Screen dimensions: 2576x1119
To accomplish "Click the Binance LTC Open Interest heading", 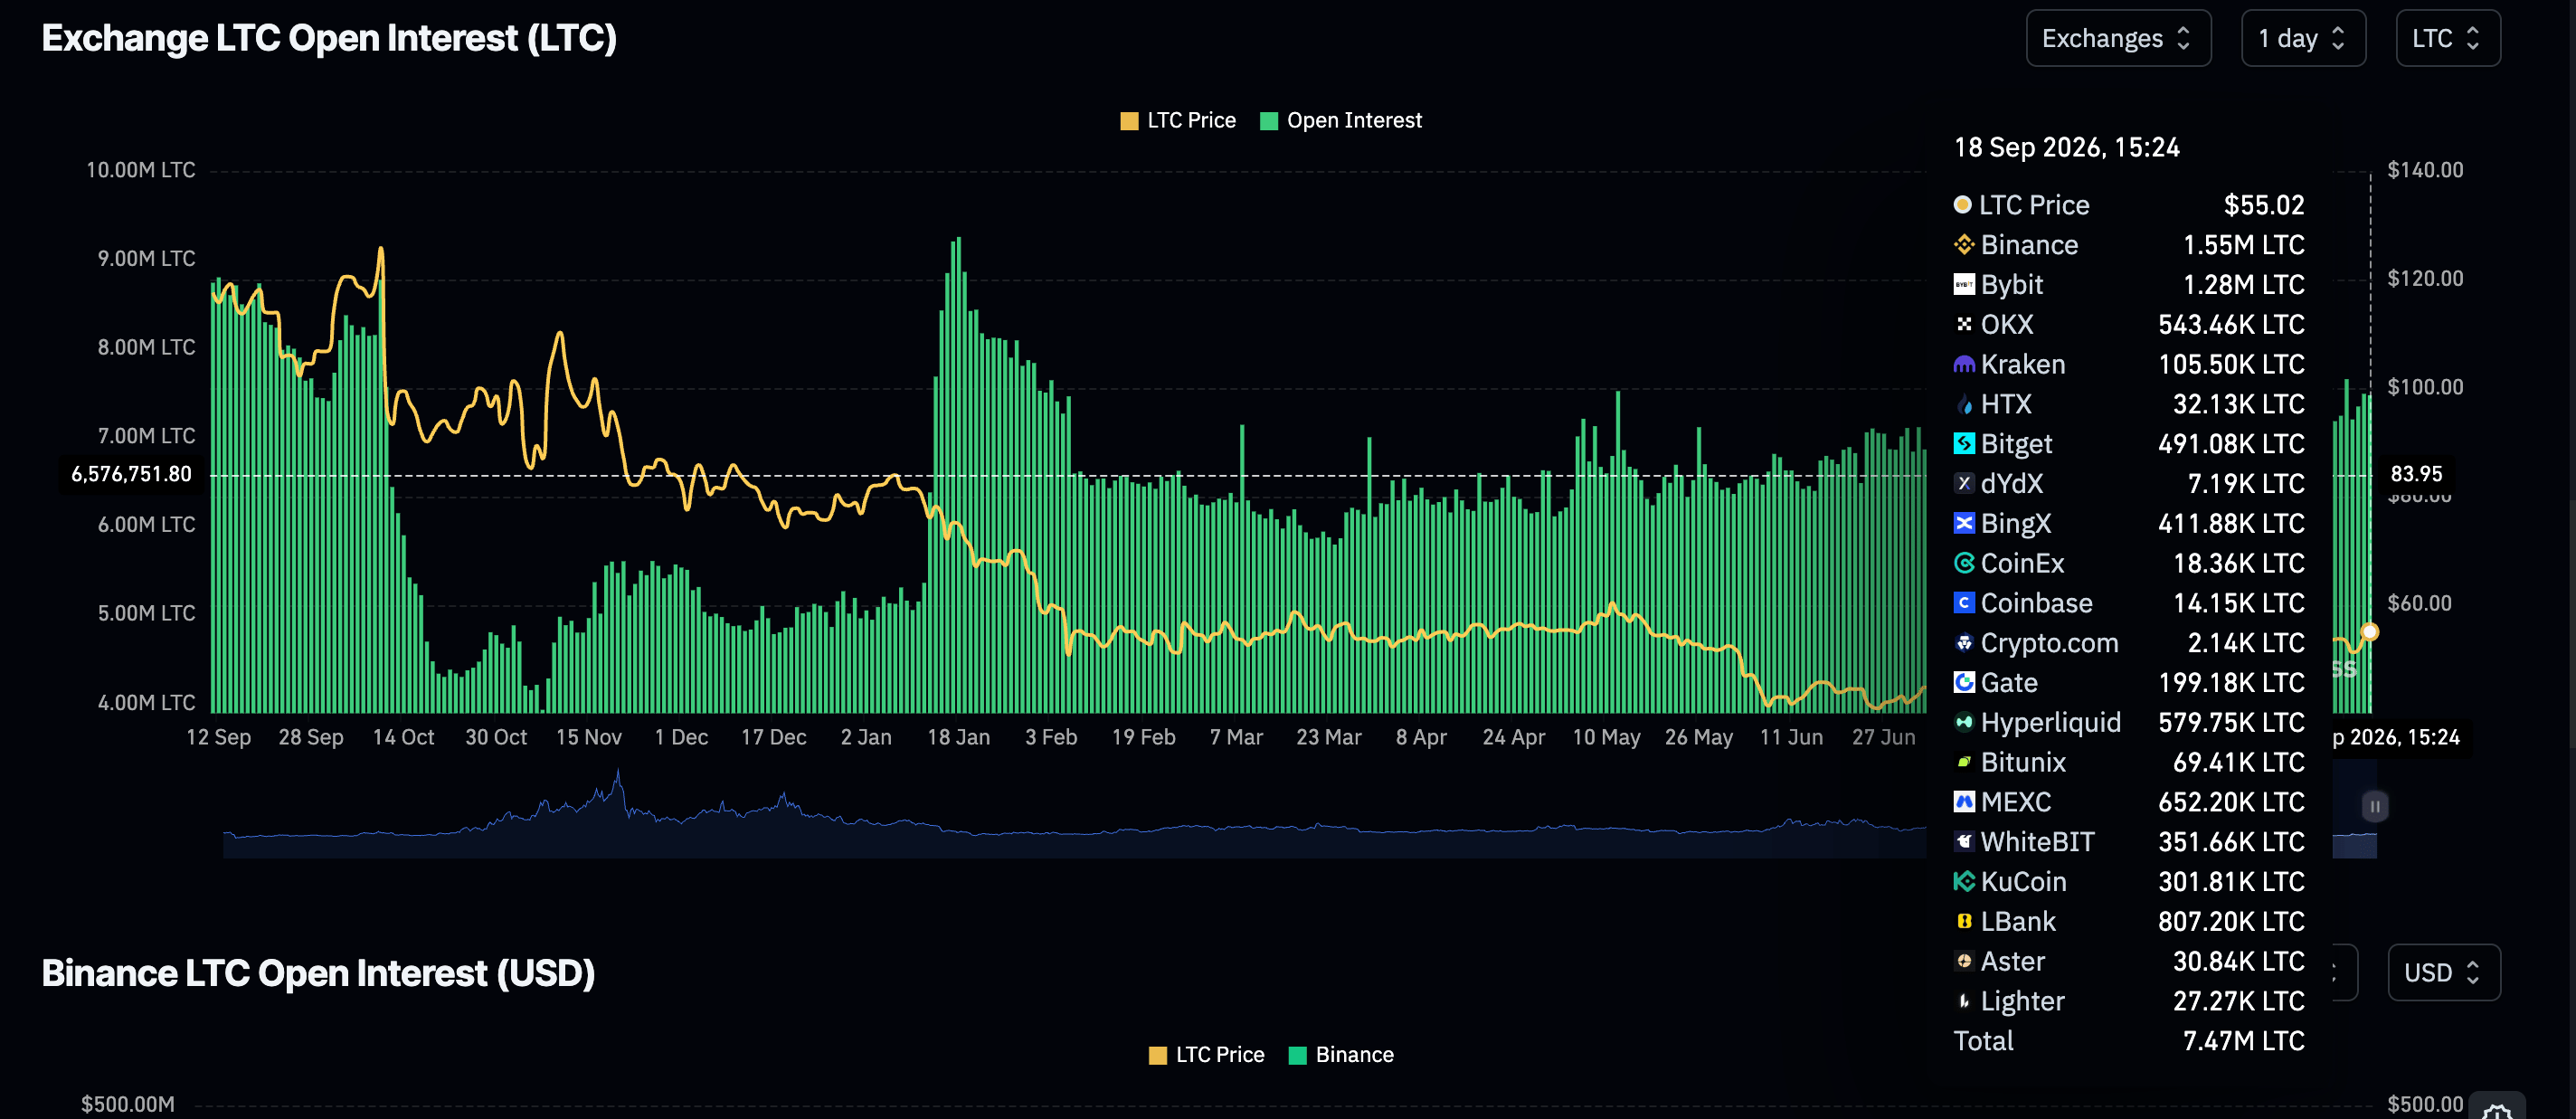I will [318, 973].
